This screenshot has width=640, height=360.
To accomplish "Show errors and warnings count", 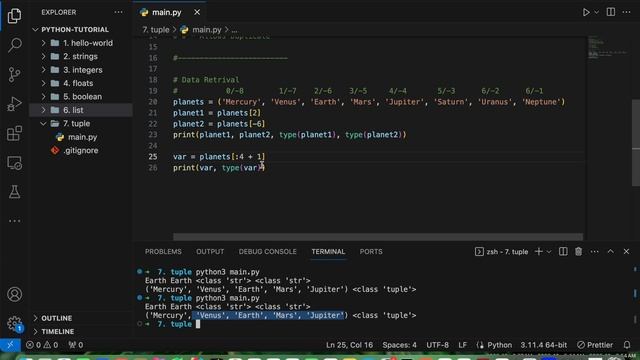I will (42, 345).
